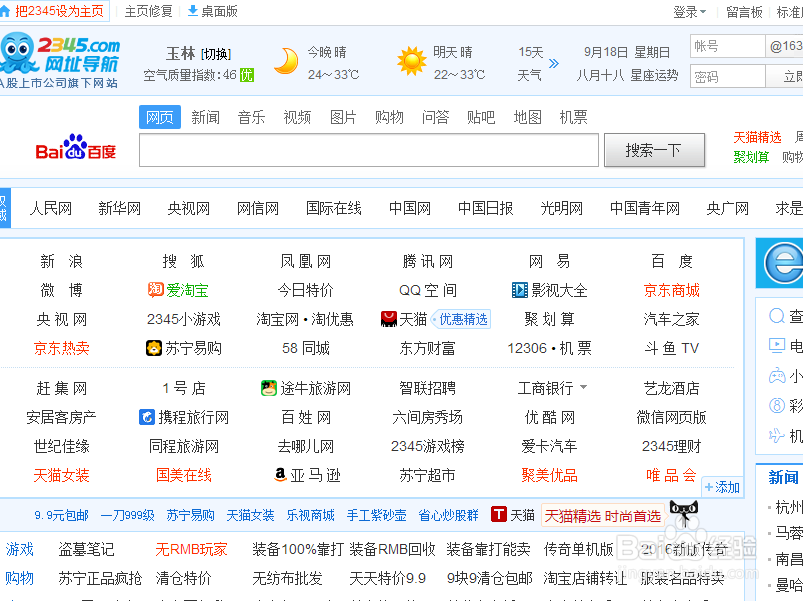Image resolution: width=803 pixels, height=601 pixels.
Task: Switch to the 图片 search tab
Action: click(343, 117)
